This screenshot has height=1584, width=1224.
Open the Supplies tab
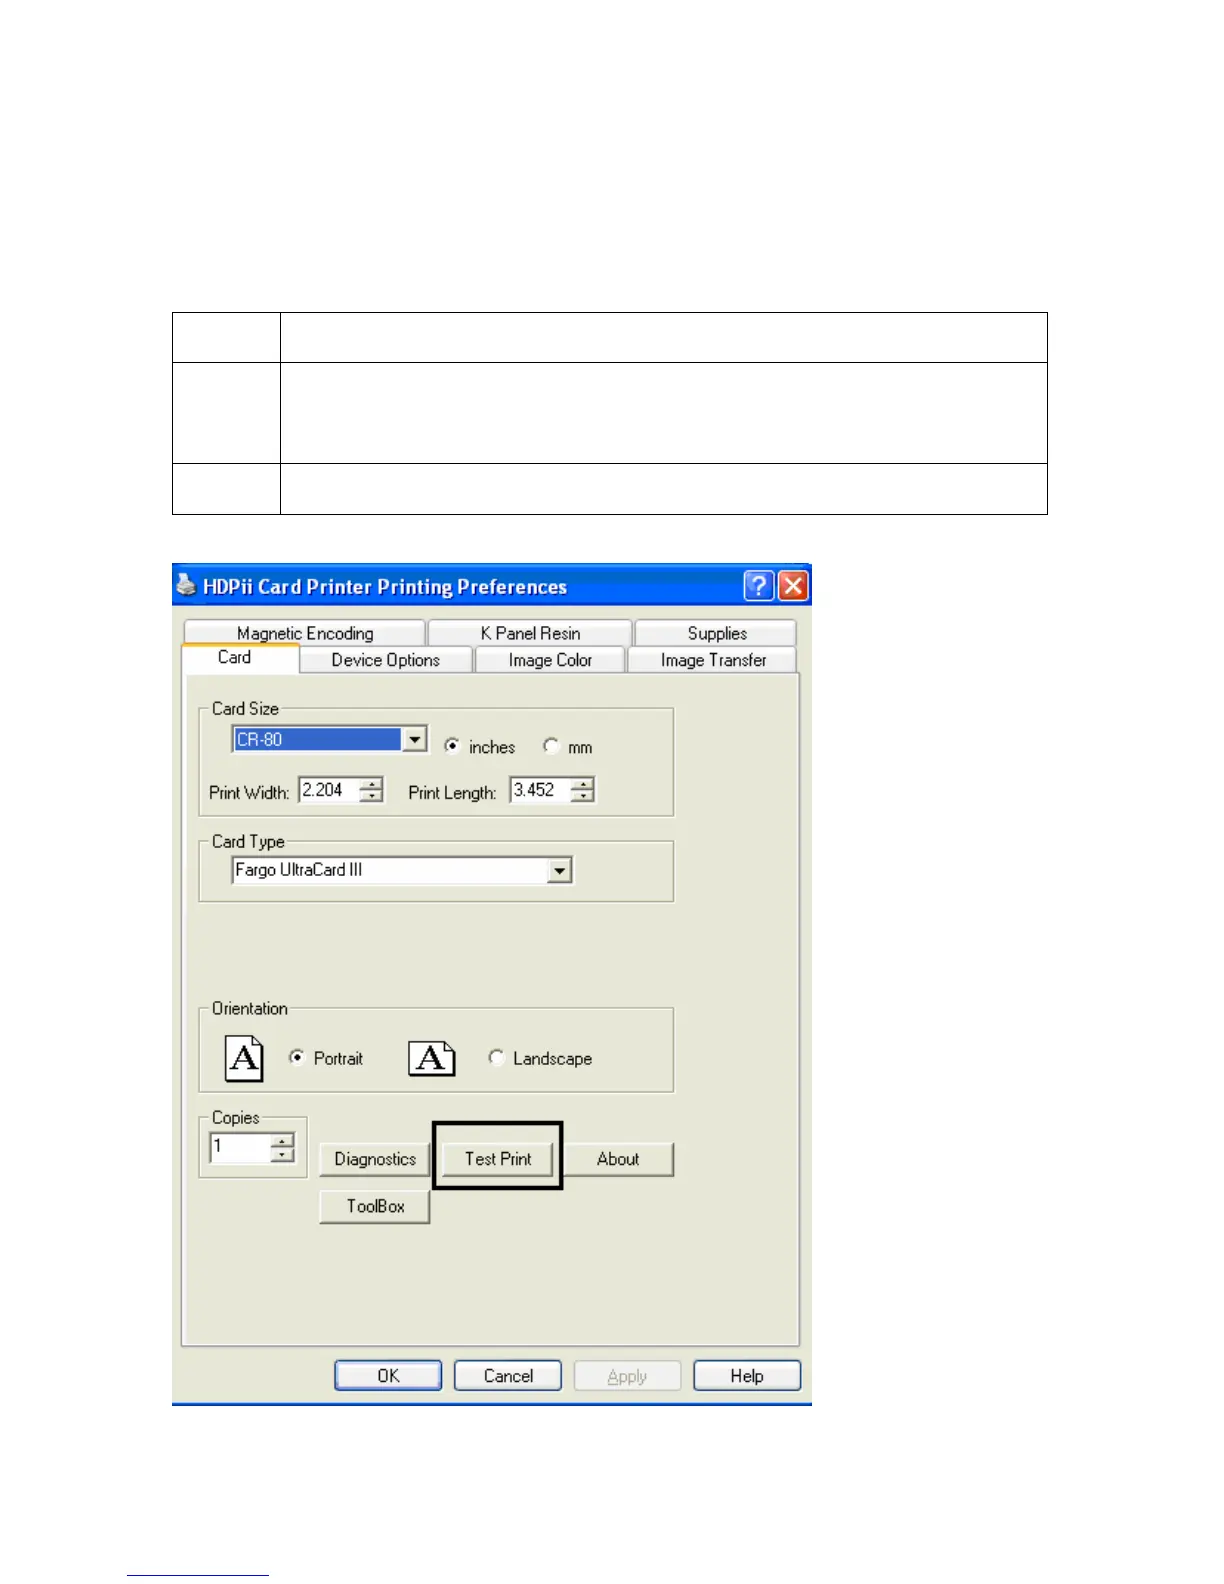coord(716,633)
